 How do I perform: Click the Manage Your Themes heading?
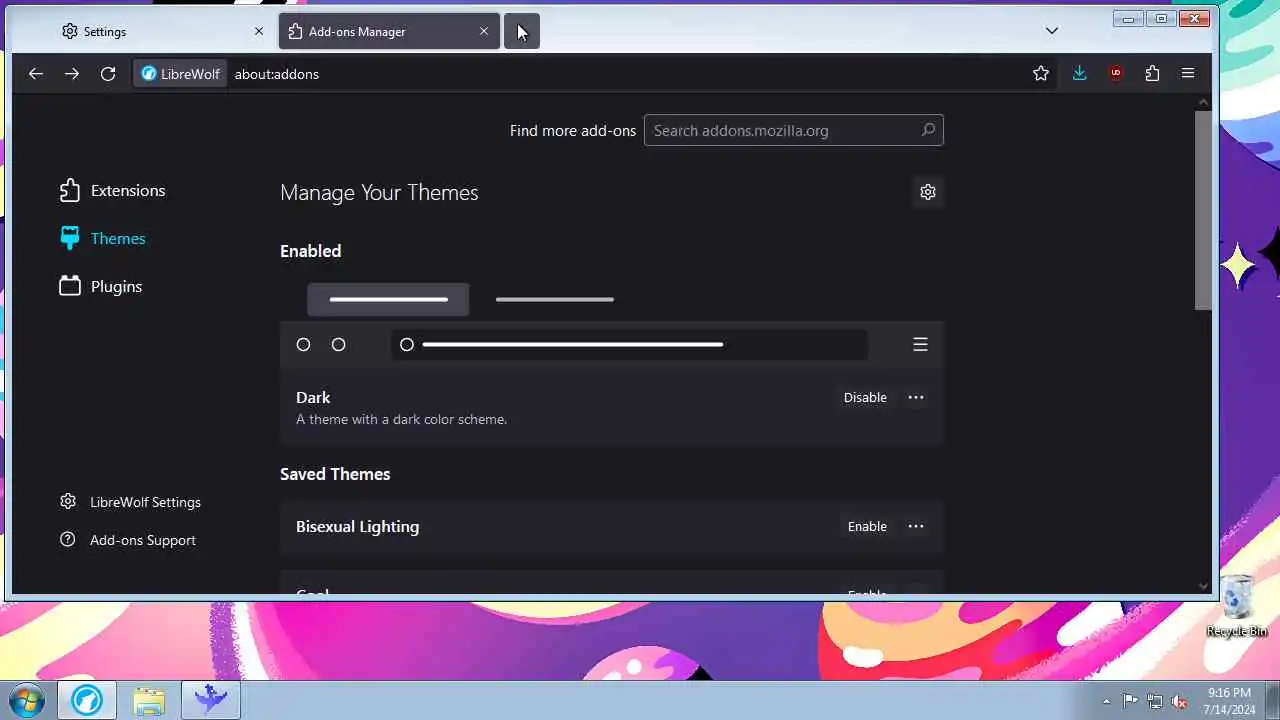click(379, 192)
